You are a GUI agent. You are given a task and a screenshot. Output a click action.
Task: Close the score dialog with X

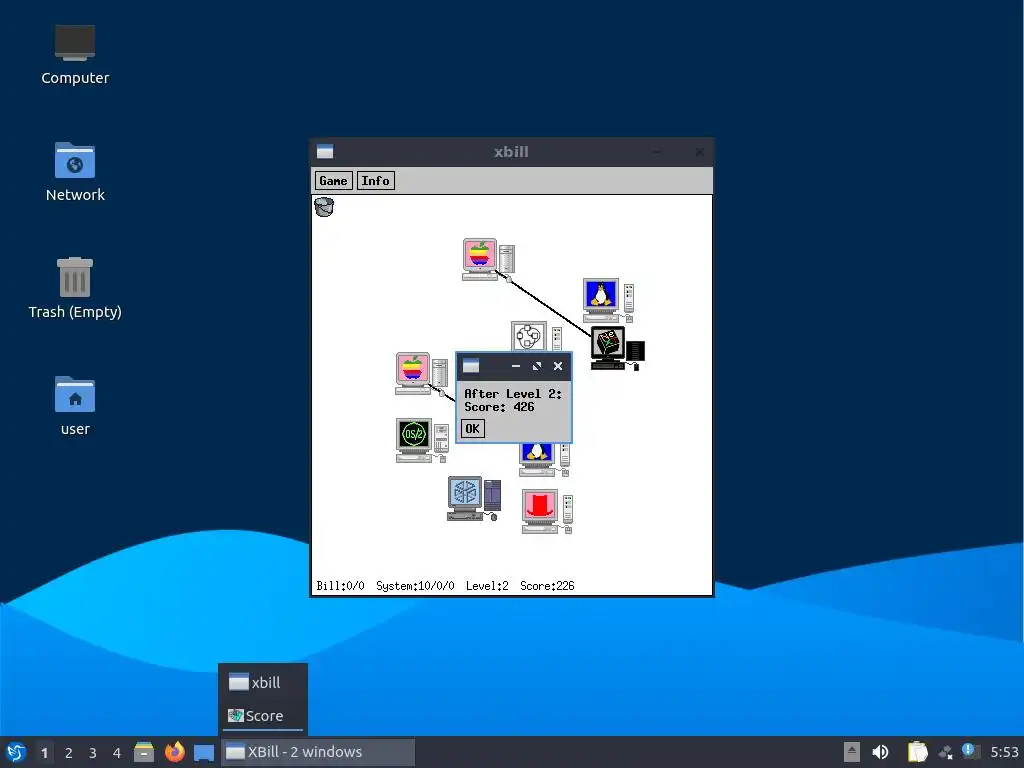[558, 366]
